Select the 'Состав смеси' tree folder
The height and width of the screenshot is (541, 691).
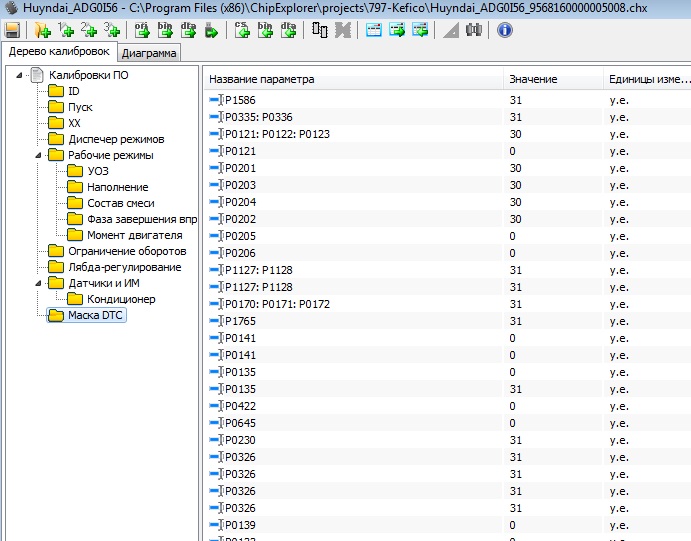click(x=120, y=203)
